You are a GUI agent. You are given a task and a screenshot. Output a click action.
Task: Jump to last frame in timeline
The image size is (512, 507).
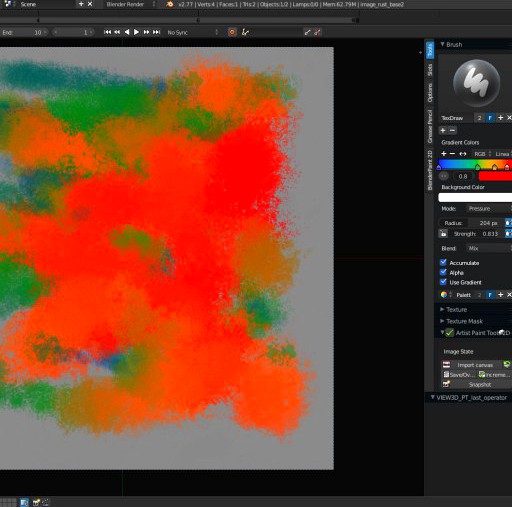pyautogui.click(x=156, y=32)
